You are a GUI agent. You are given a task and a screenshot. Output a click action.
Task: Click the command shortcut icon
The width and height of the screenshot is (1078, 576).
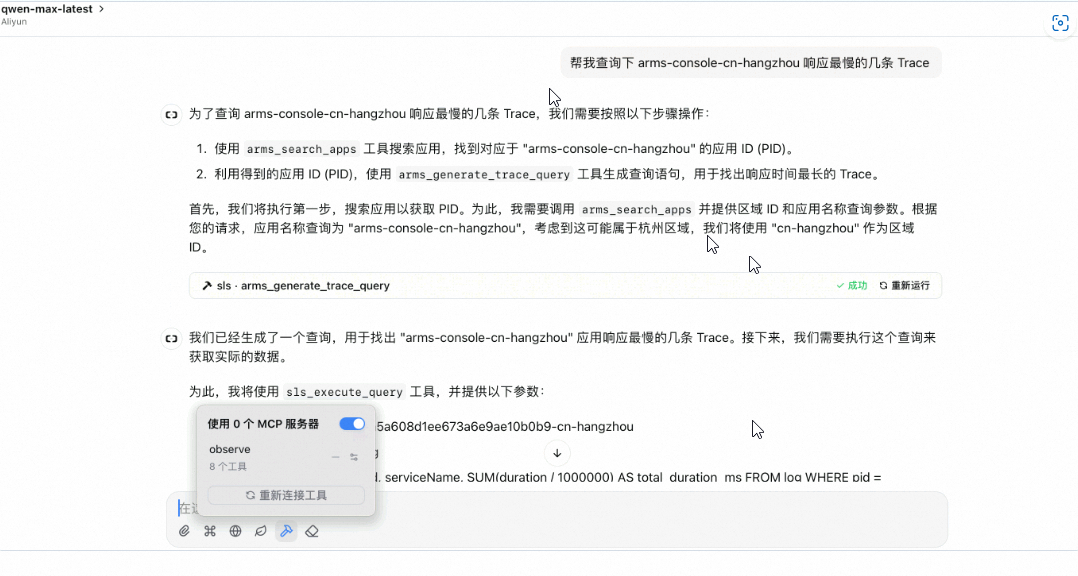[210, 531]
